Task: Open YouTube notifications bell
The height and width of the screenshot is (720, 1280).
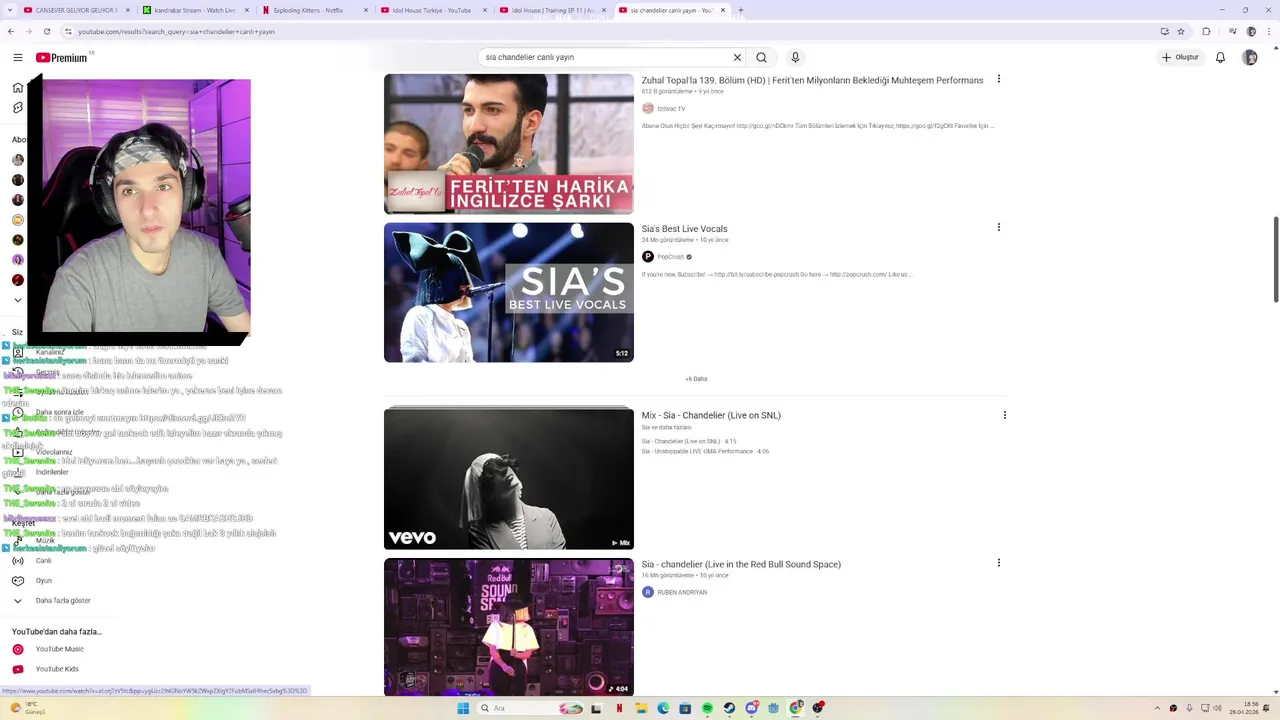Action: point(1220,57)
